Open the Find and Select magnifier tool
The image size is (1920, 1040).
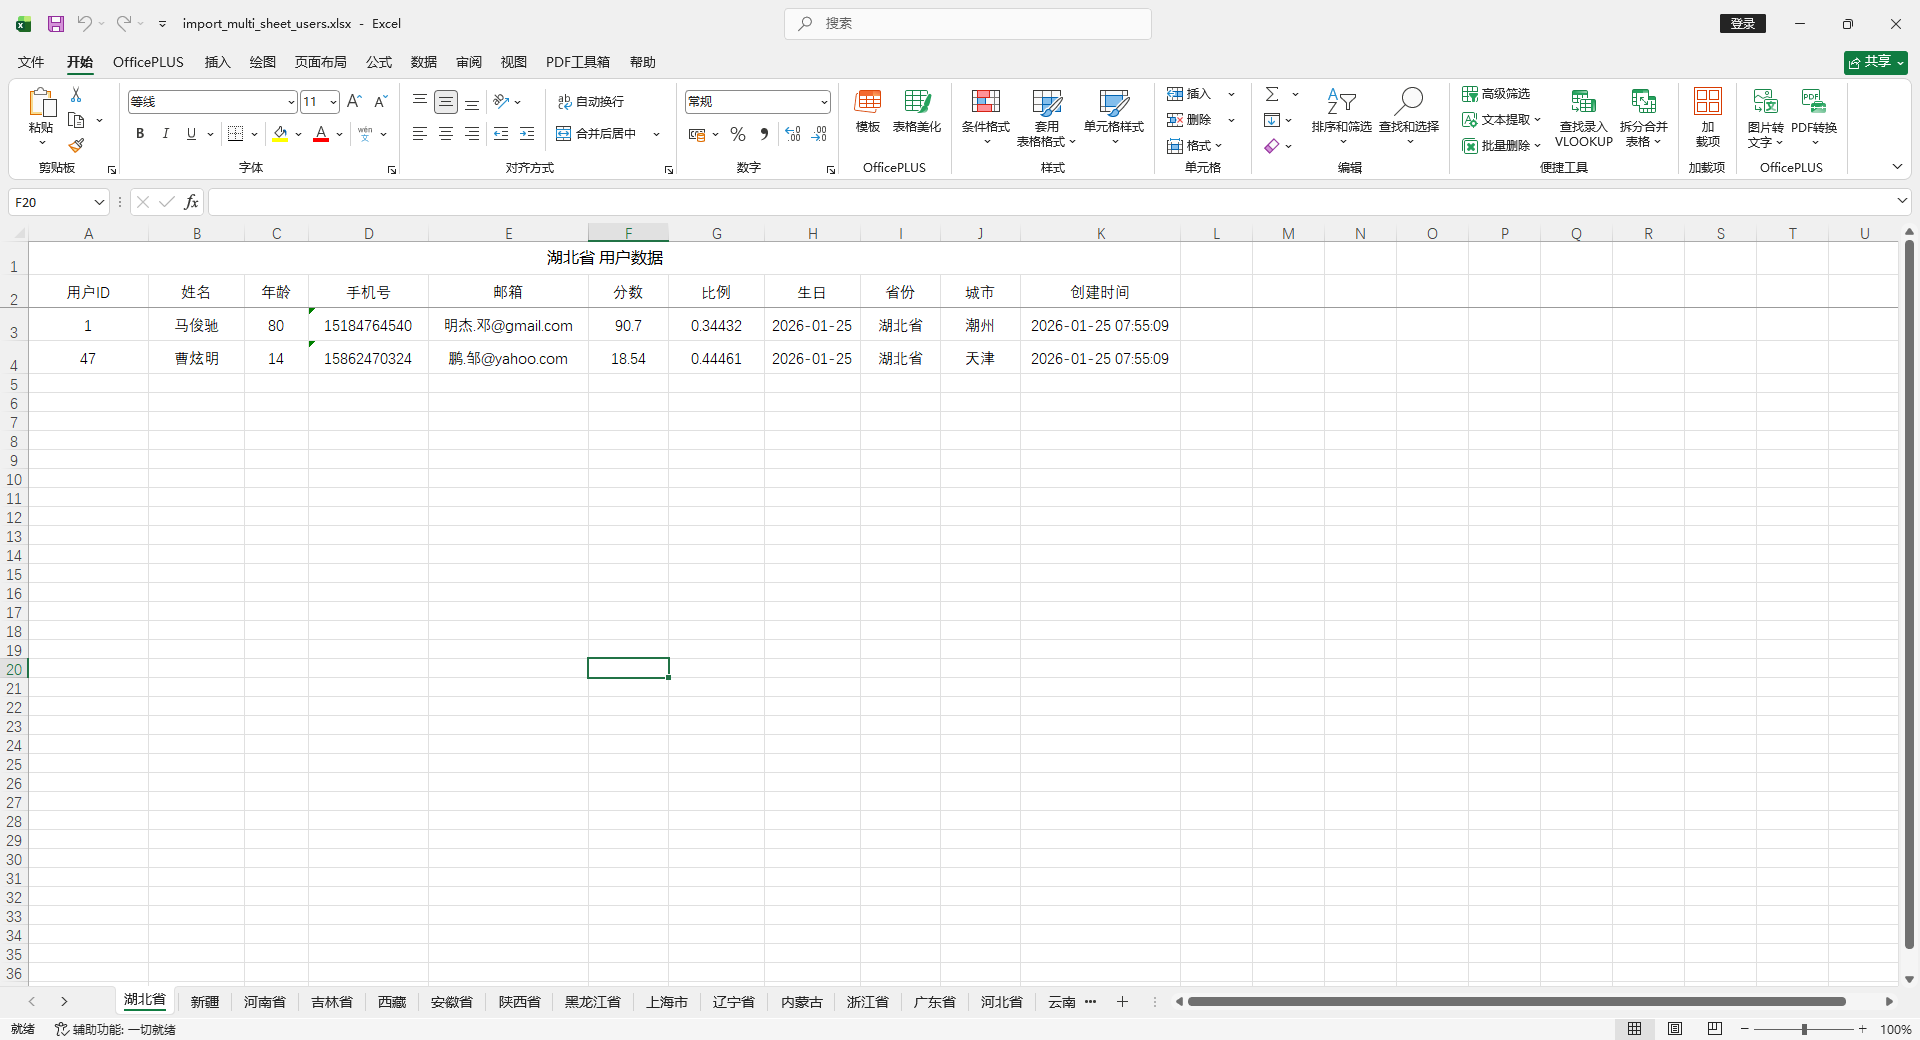click(x=1408, y=102)
